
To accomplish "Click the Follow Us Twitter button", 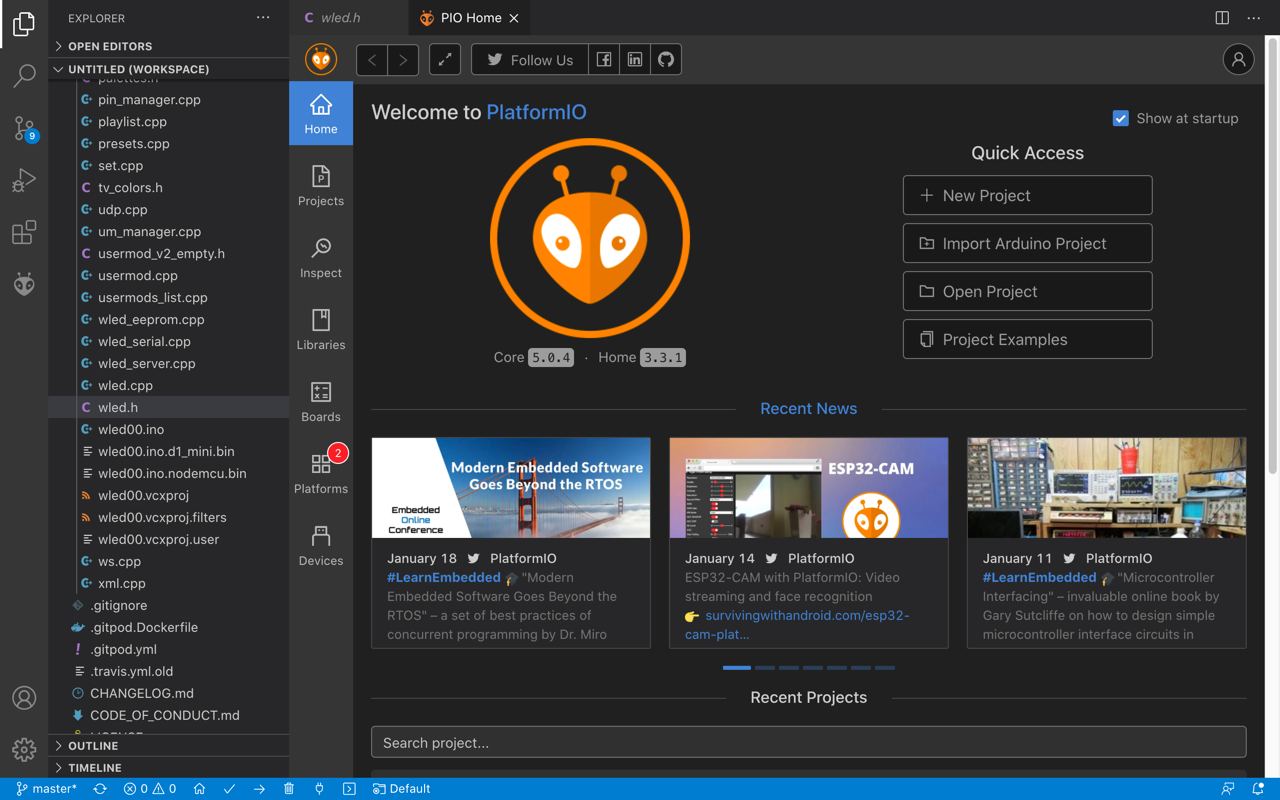I will click(x=530, y=59).
